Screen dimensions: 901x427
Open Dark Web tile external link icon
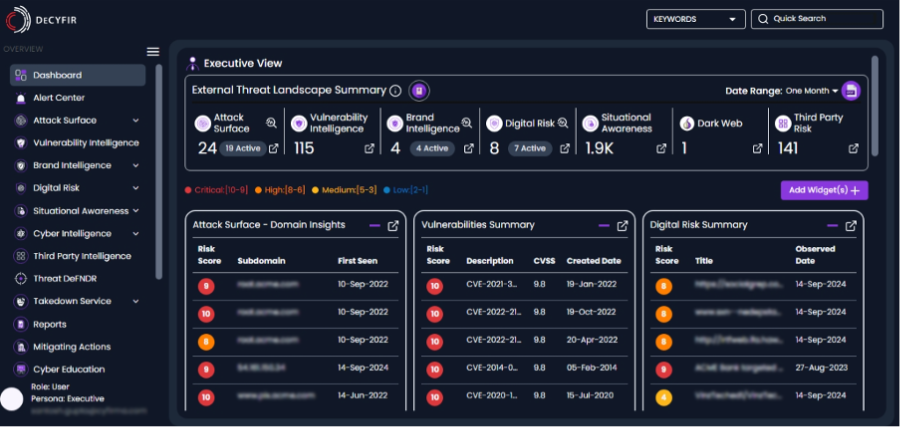758,149
